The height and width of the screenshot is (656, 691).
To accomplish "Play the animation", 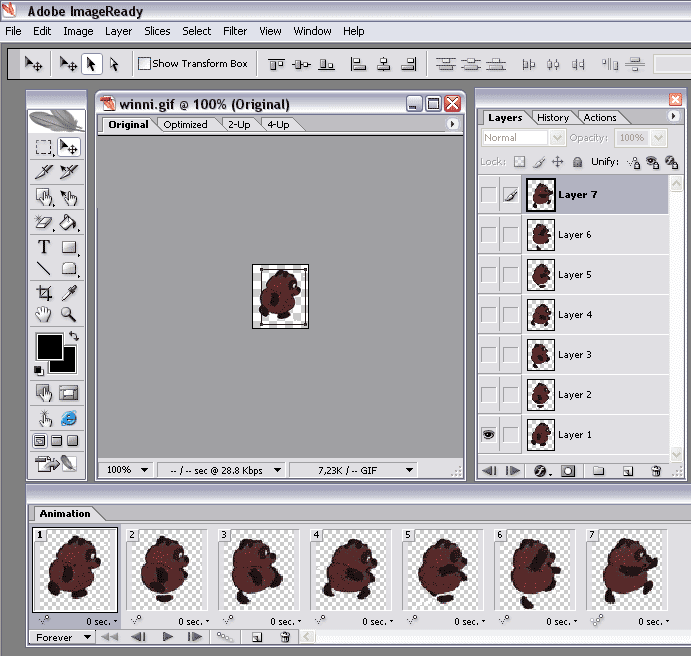I will tap(167, 637).
